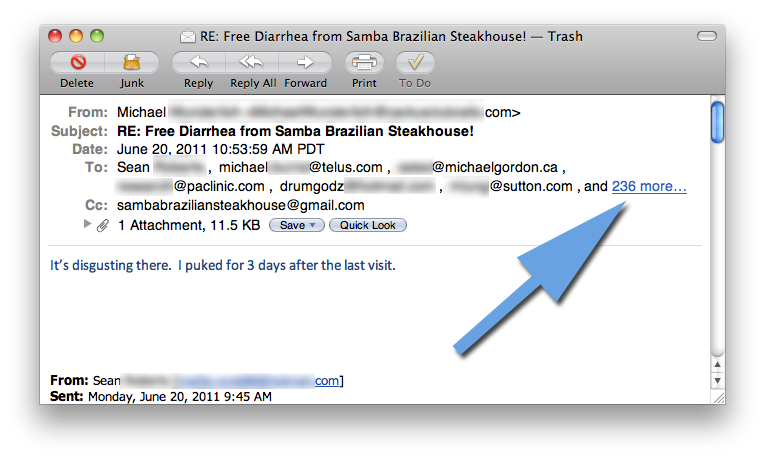Mark message as To Do
Image resolution: width=765 pixels, height=459 pixels.
point(415,62)
